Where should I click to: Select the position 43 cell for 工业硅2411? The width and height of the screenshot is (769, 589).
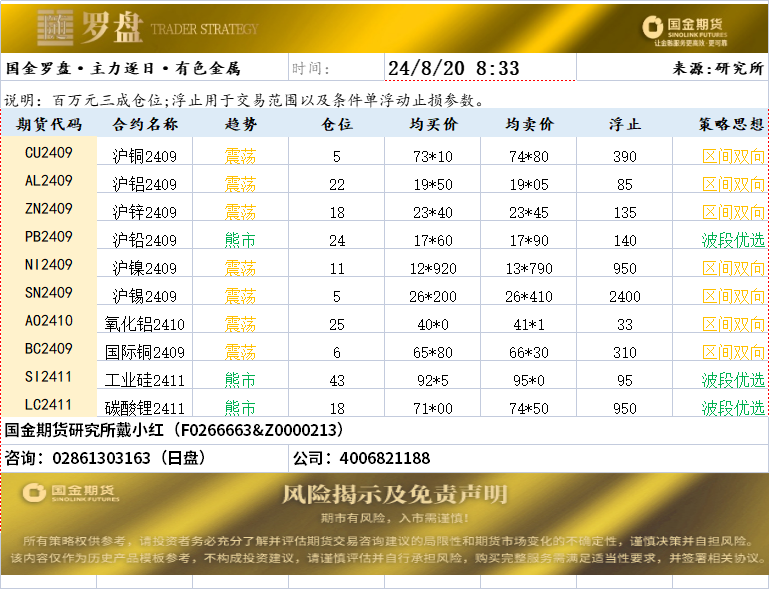[x=336, y=375]
